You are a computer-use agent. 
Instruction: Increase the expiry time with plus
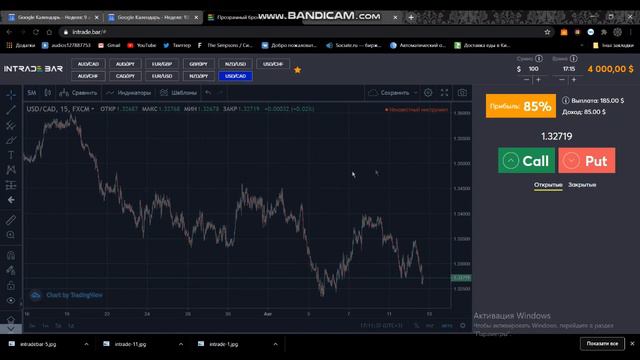click(x=574, y=80)
